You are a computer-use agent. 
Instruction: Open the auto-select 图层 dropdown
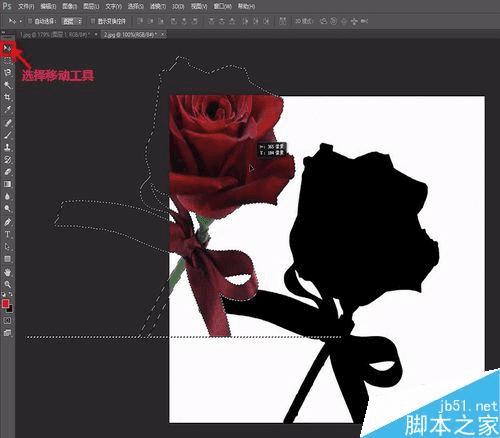point(72,21)
